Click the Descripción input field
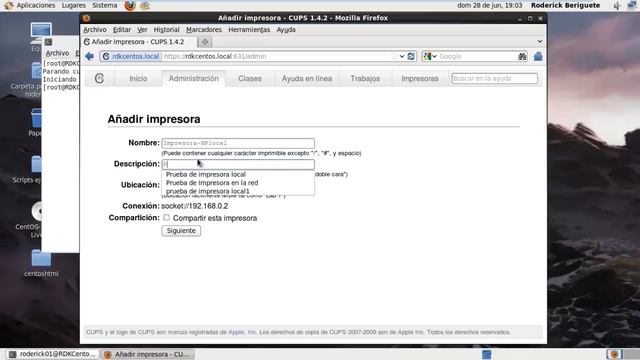The height and width of the screenshot is (360, 640). (x=238, y=164)
